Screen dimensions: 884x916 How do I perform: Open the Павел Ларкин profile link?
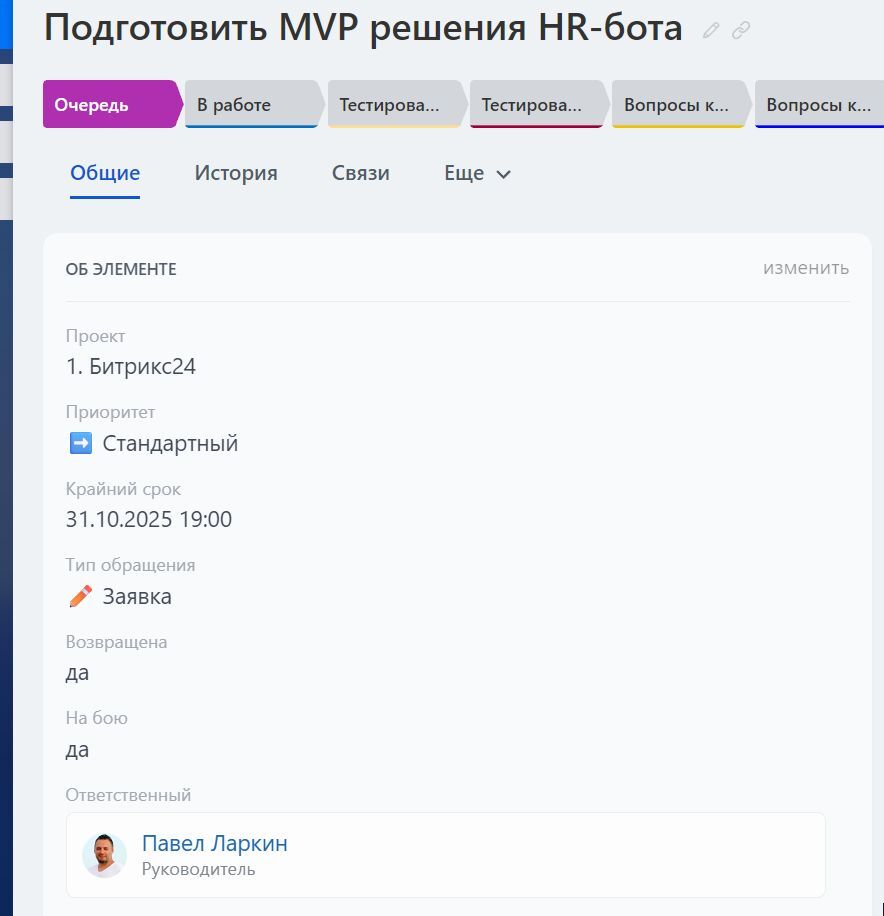tap(216, 843)
